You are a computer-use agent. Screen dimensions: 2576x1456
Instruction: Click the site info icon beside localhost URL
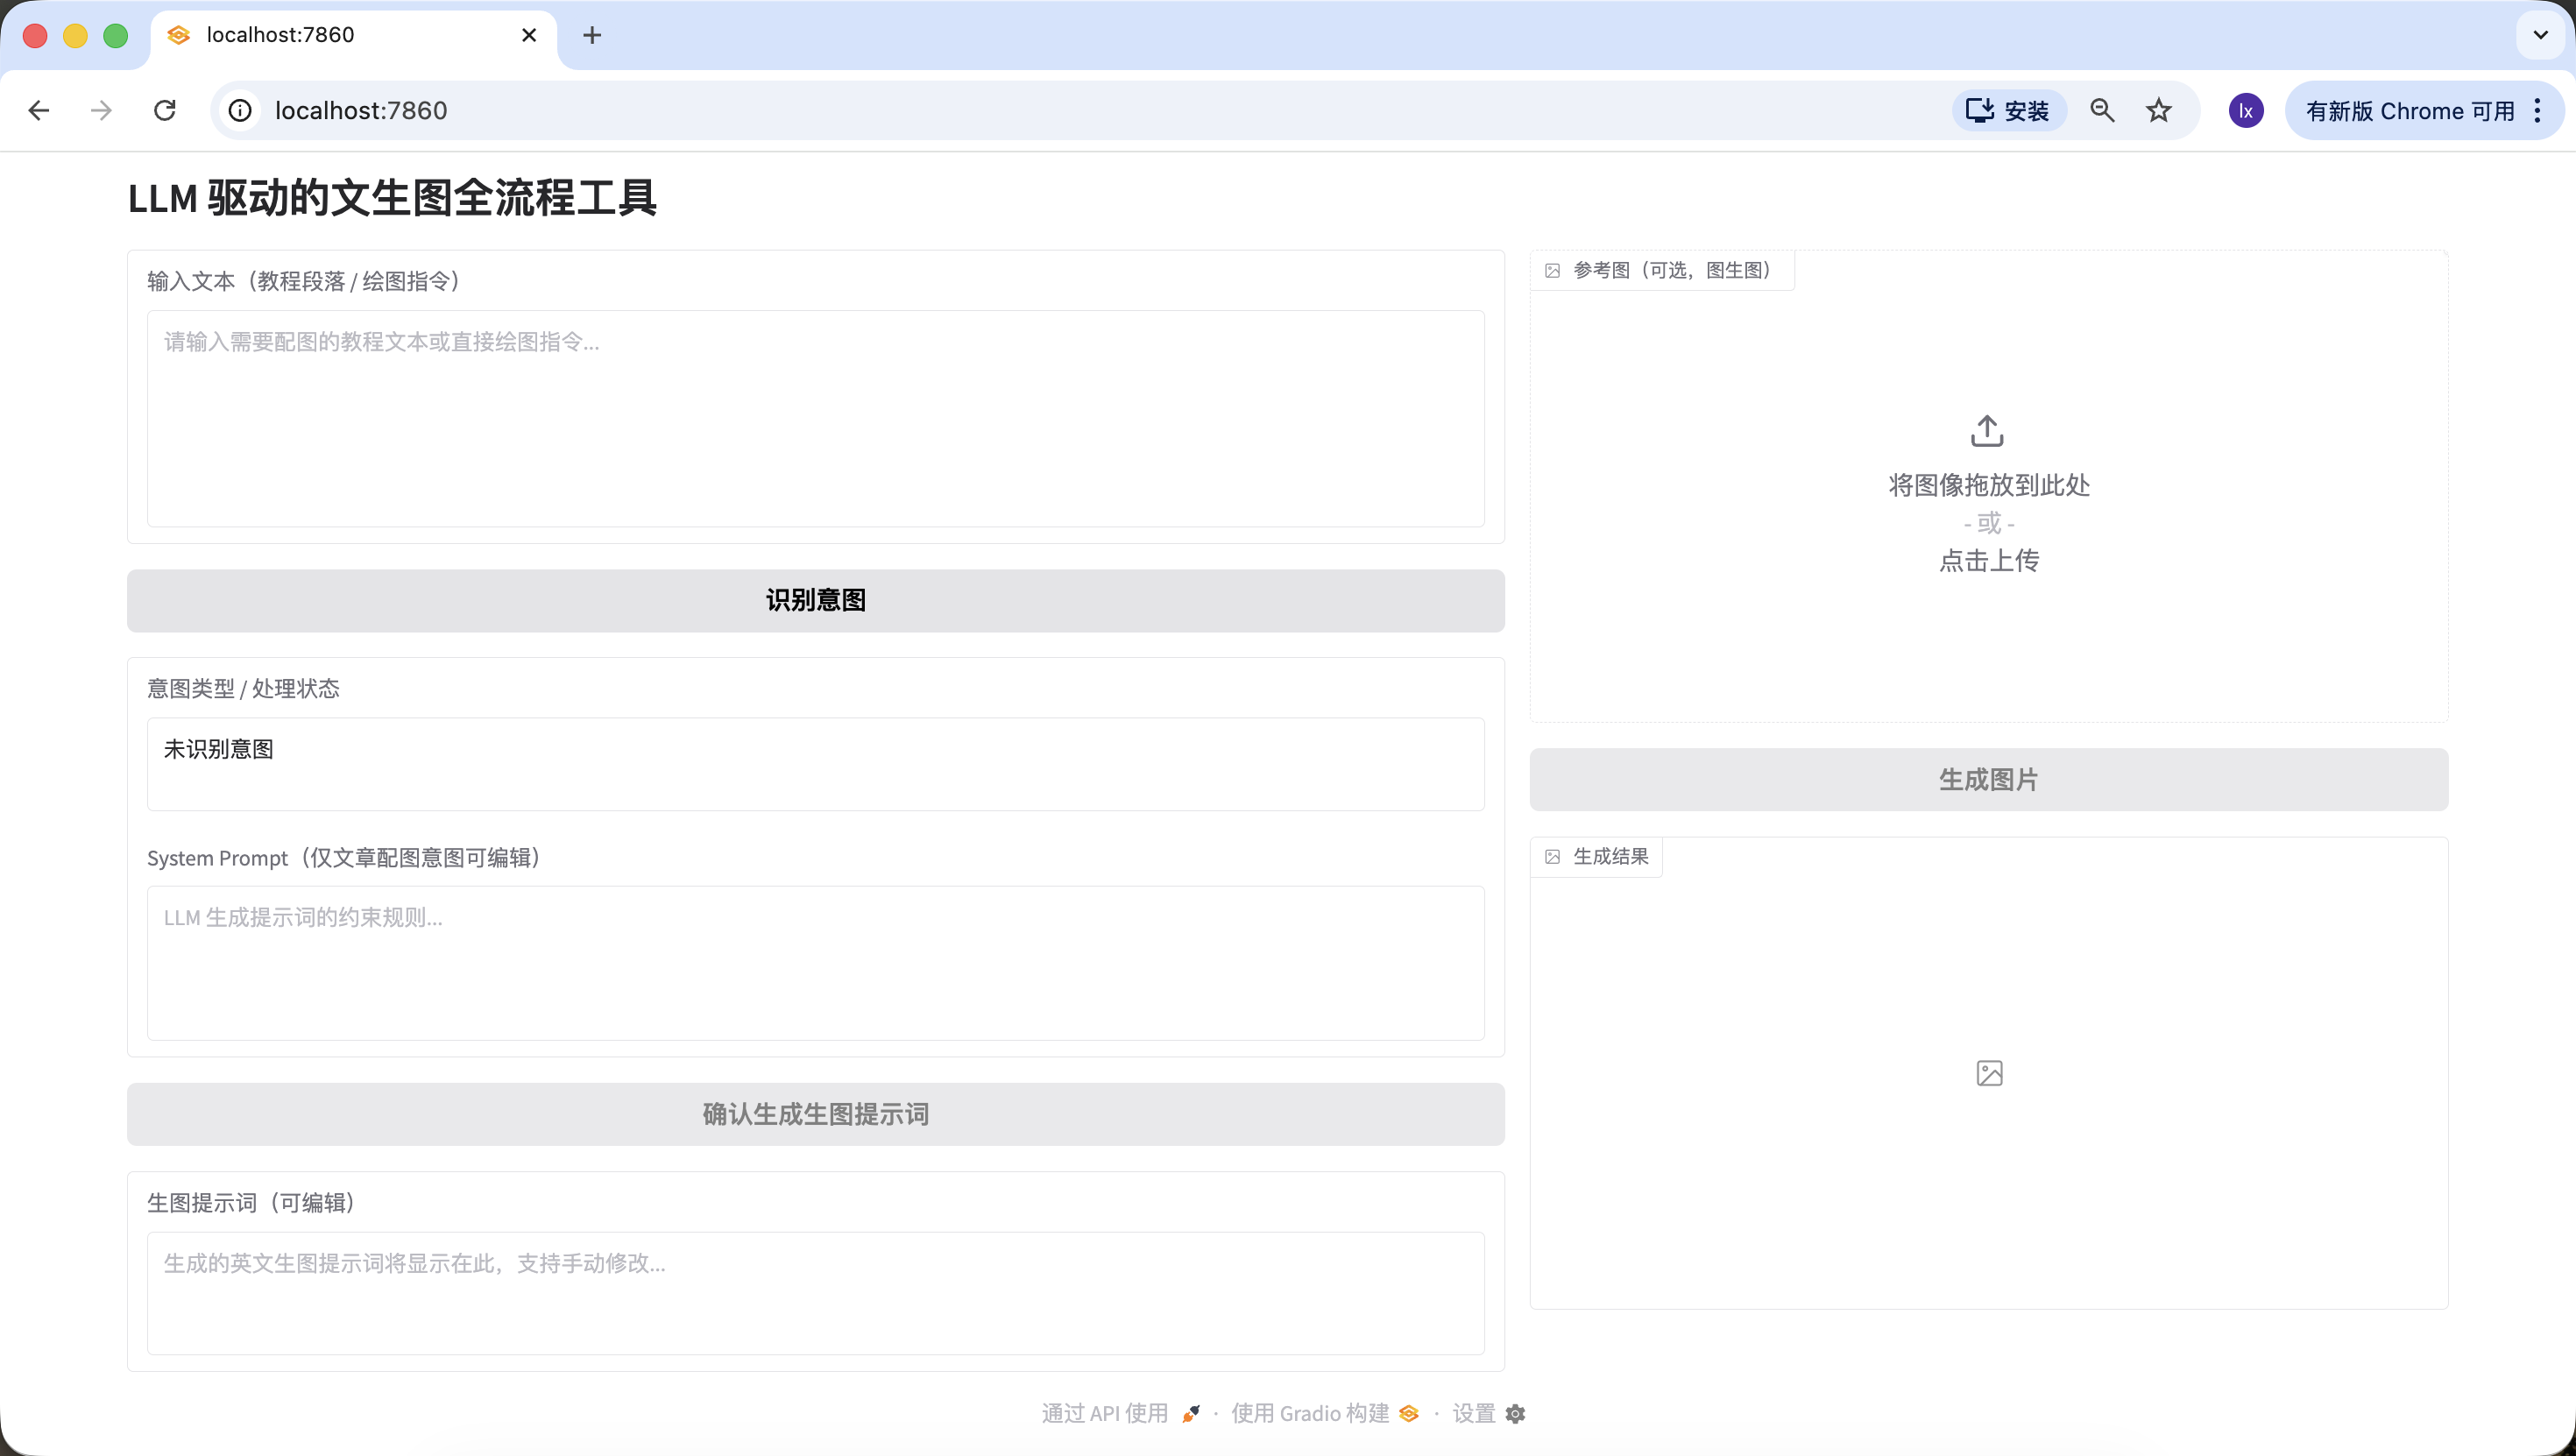click(x=240, y=110)
